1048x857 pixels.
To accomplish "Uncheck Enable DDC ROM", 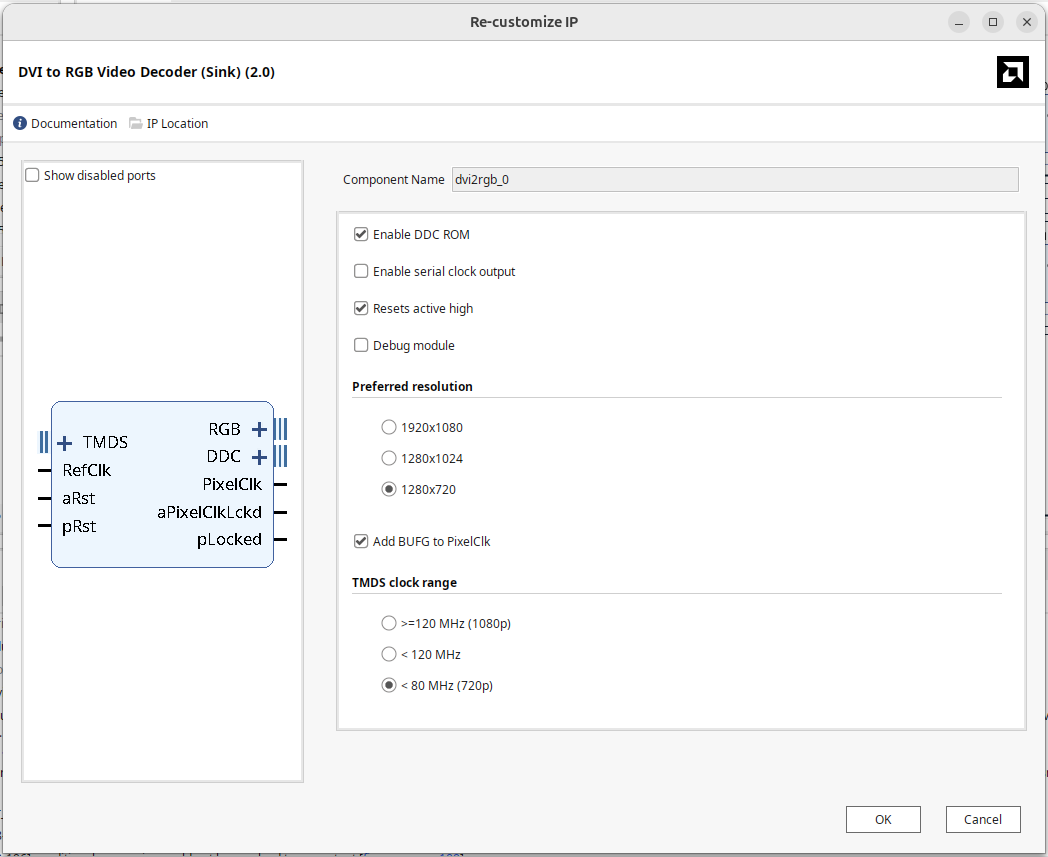I will (x=361, y=235).
